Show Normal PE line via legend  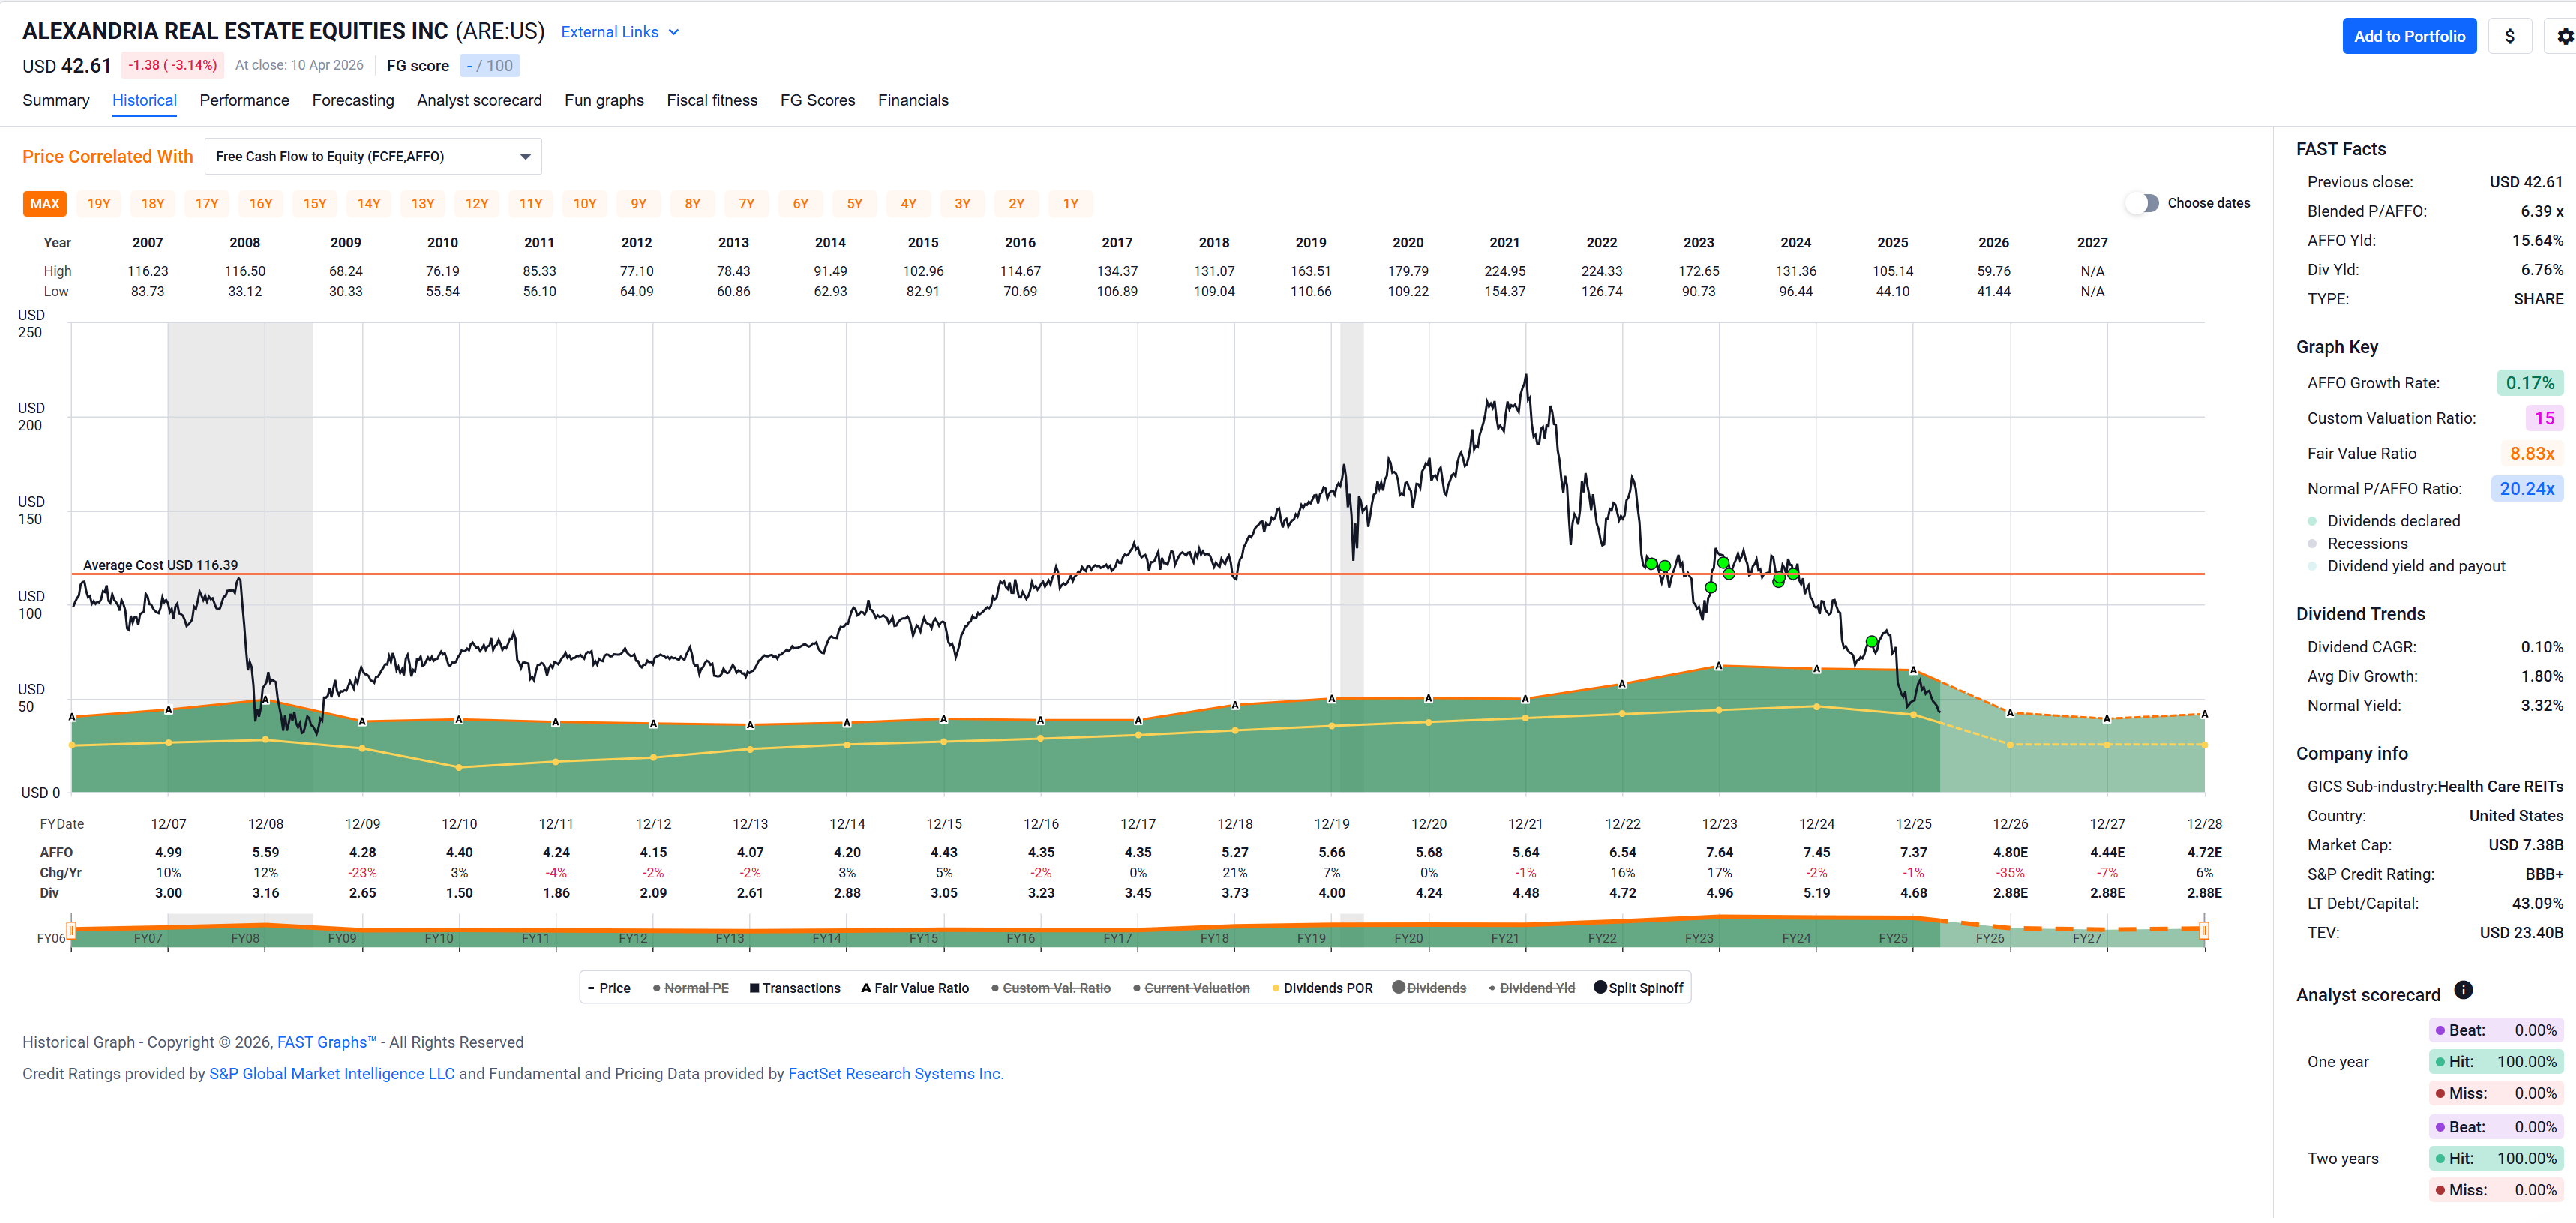(x=690, y=988)
